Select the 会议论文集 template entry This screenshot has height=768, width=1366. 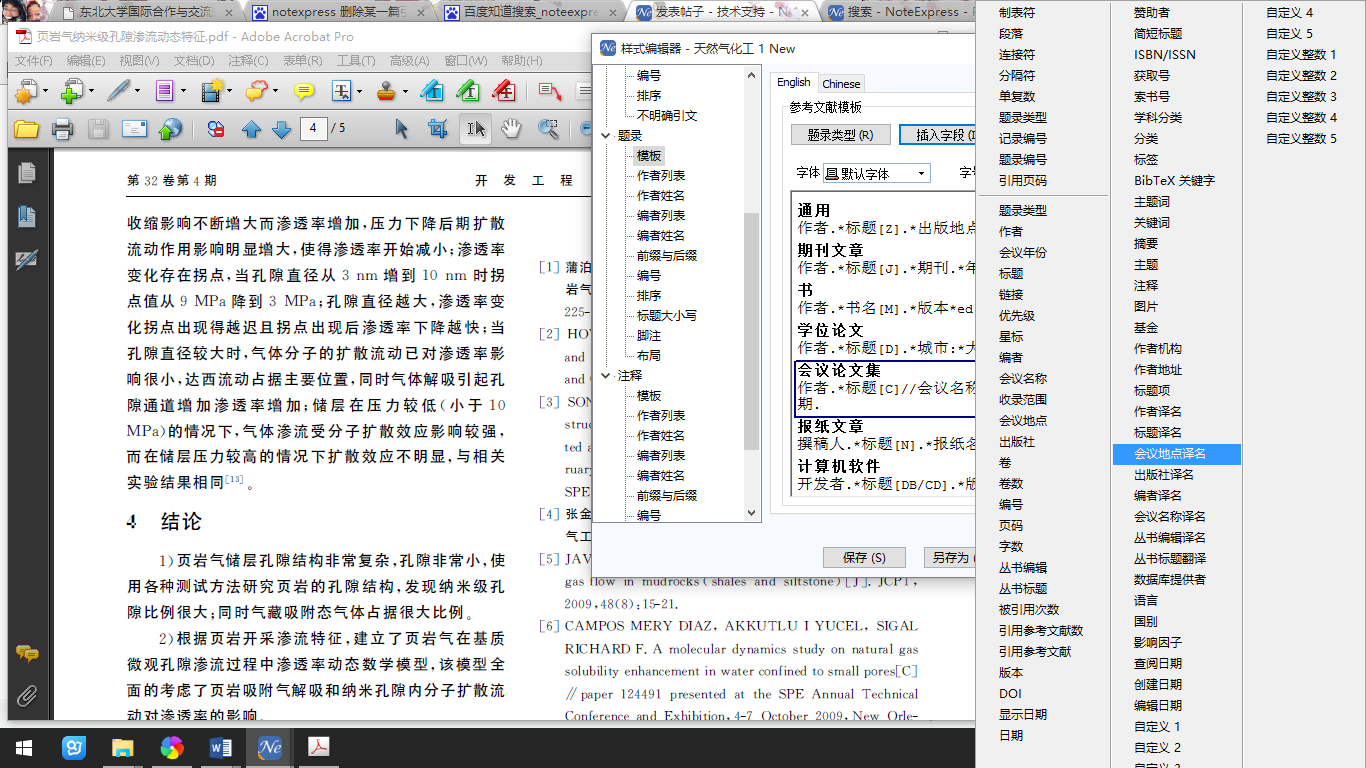tap(885, 388)
